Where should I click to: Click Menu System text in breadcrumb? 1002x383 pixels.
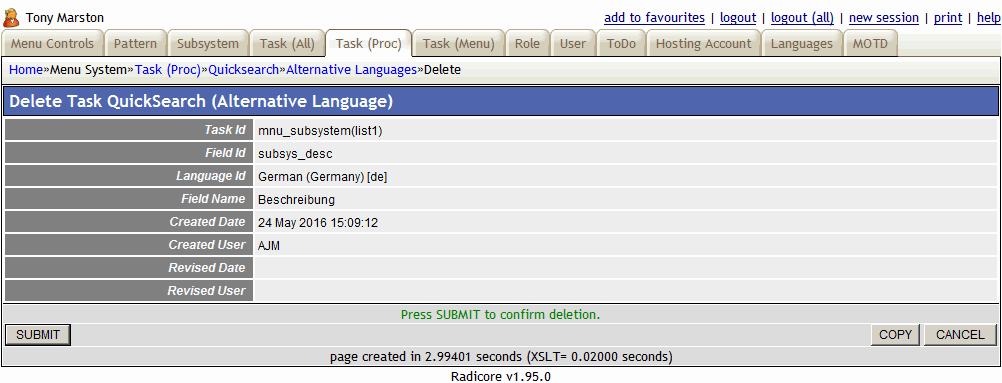click(89, 70)
